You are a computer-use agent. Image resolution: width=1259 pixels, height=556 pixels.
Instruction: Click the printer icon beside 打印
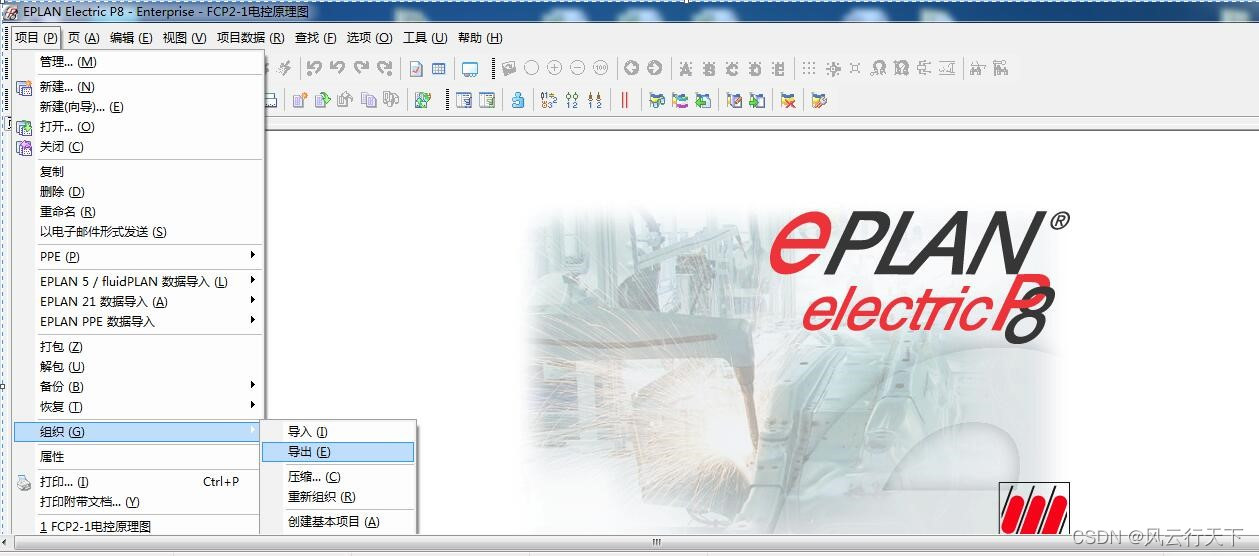[24, 482]
